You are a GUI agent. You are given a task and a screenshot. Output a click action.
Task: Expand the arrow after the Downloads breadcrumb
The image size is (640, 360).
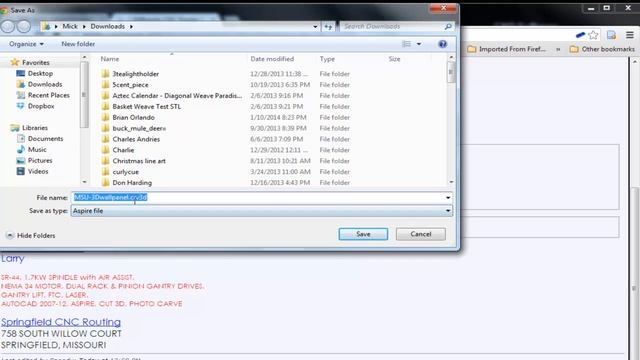click(131, 27)
